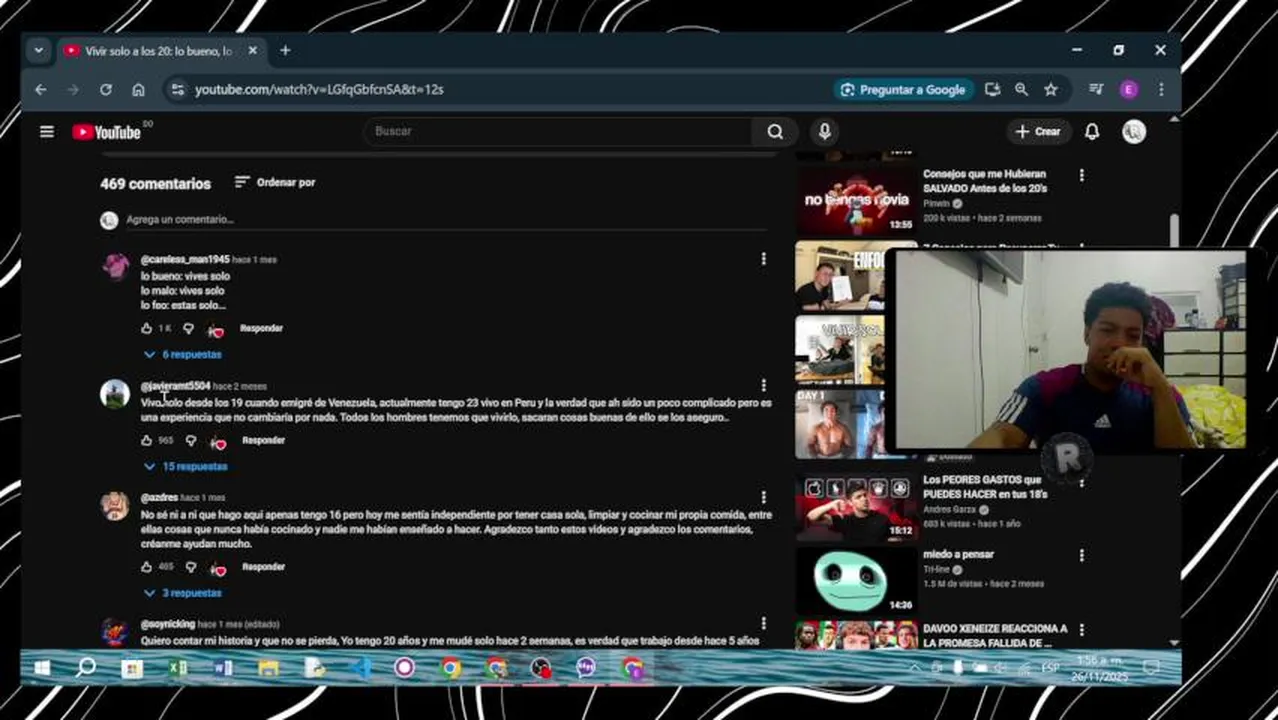Open the taskbar clock and date
Viewport: 1278px width, 720px height.
click(1101, 668)
